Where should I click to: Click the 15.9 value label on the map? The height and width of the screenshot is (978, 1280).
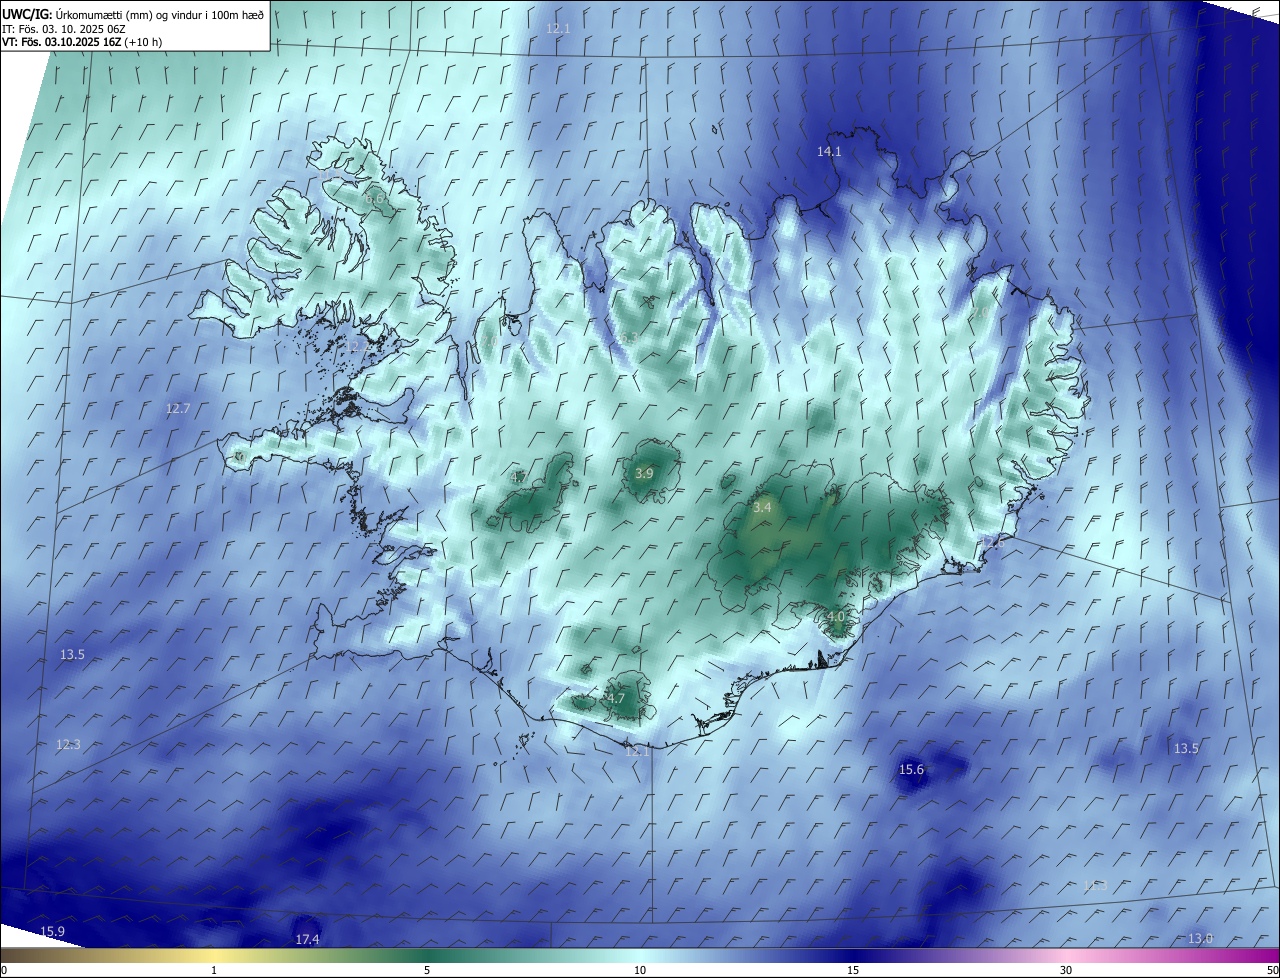click(x=52, y=931)
